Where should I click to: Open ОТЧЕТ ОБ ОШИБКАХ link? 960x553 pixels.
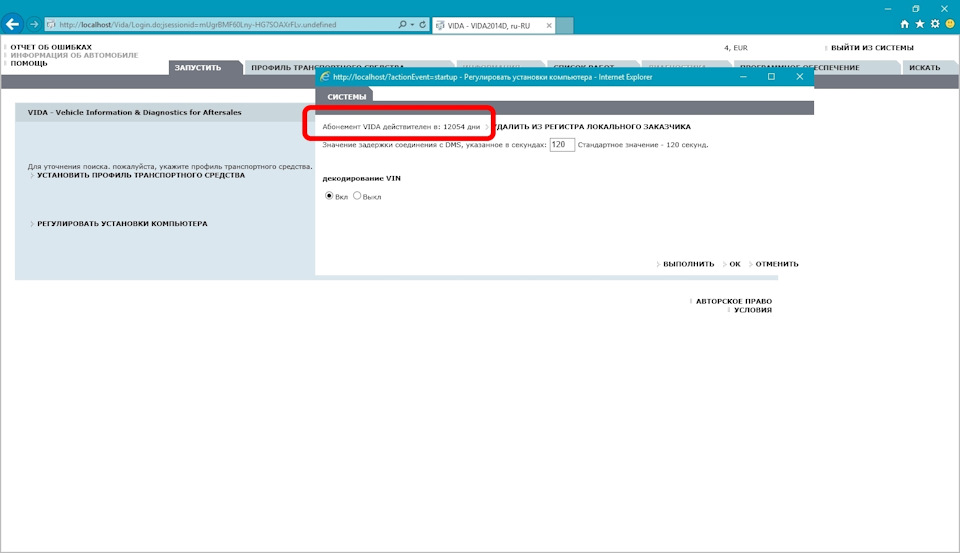(51, 47)
